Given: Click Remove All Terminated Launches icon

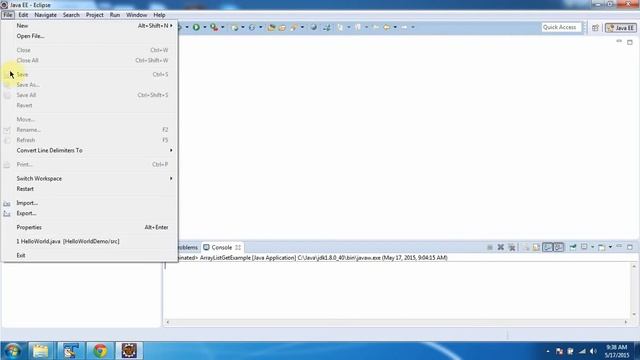Looking at the screenshot, I should coord(512,247).
